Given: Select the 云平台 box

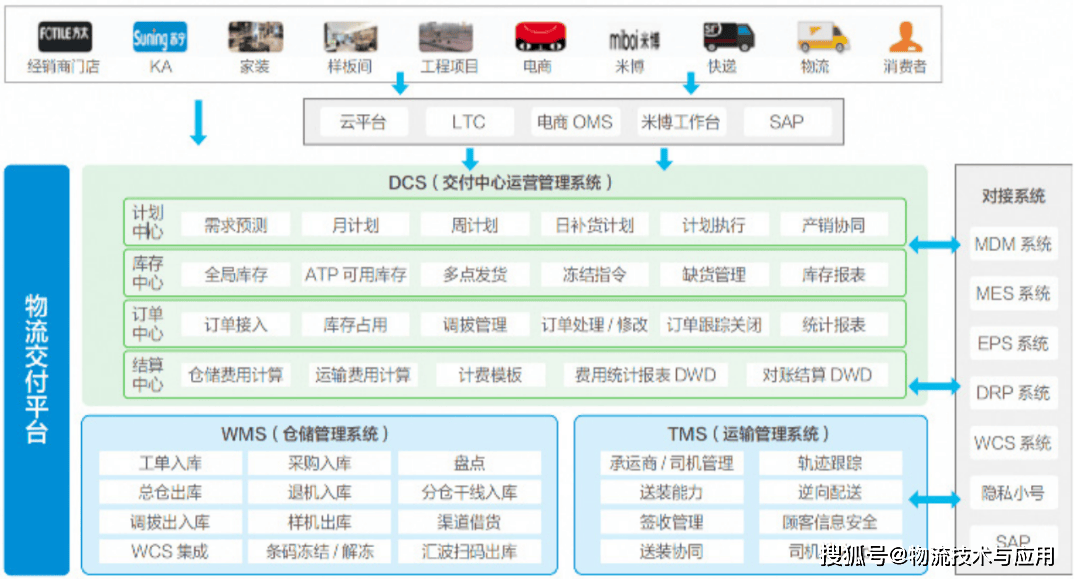Looking at the screenshot, I should [362, 122].
